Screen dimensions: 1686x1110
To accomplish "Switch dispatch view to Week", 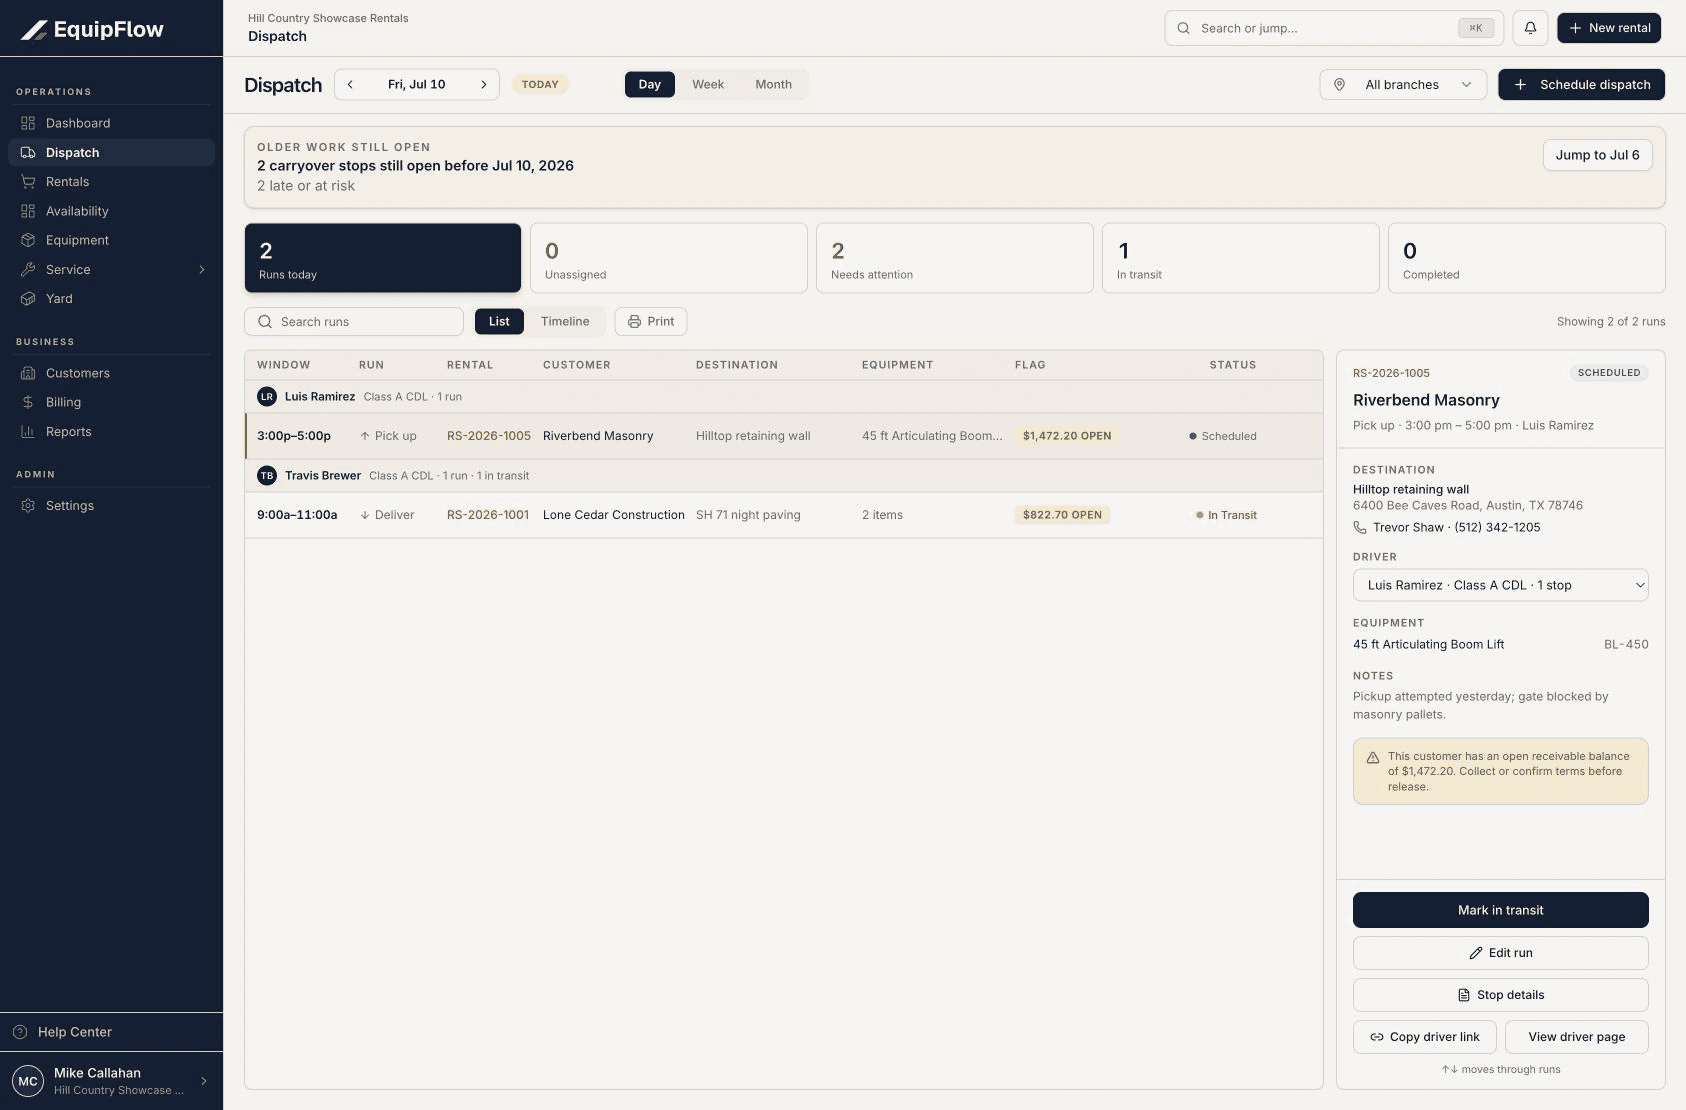I will click(x=708, y=85).
